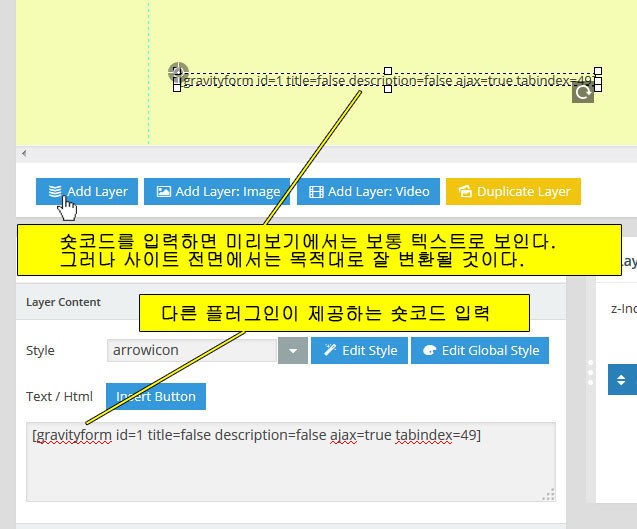Click the top-right resize handle of layer

pyautogui.click(x=598, y=71)
